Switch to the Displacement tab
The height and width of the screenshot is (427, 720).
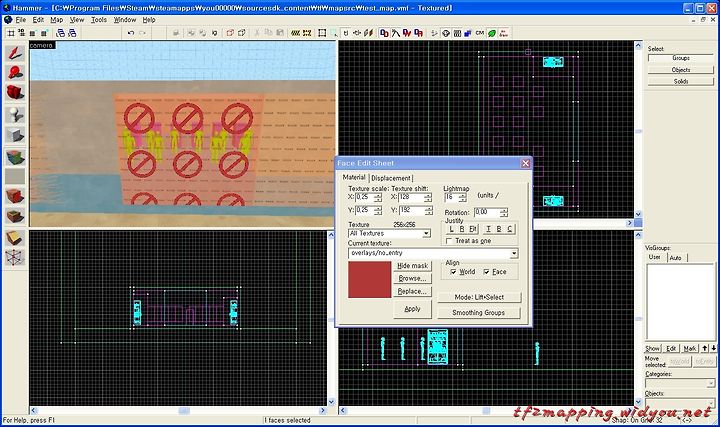click(x=391, y=178)
